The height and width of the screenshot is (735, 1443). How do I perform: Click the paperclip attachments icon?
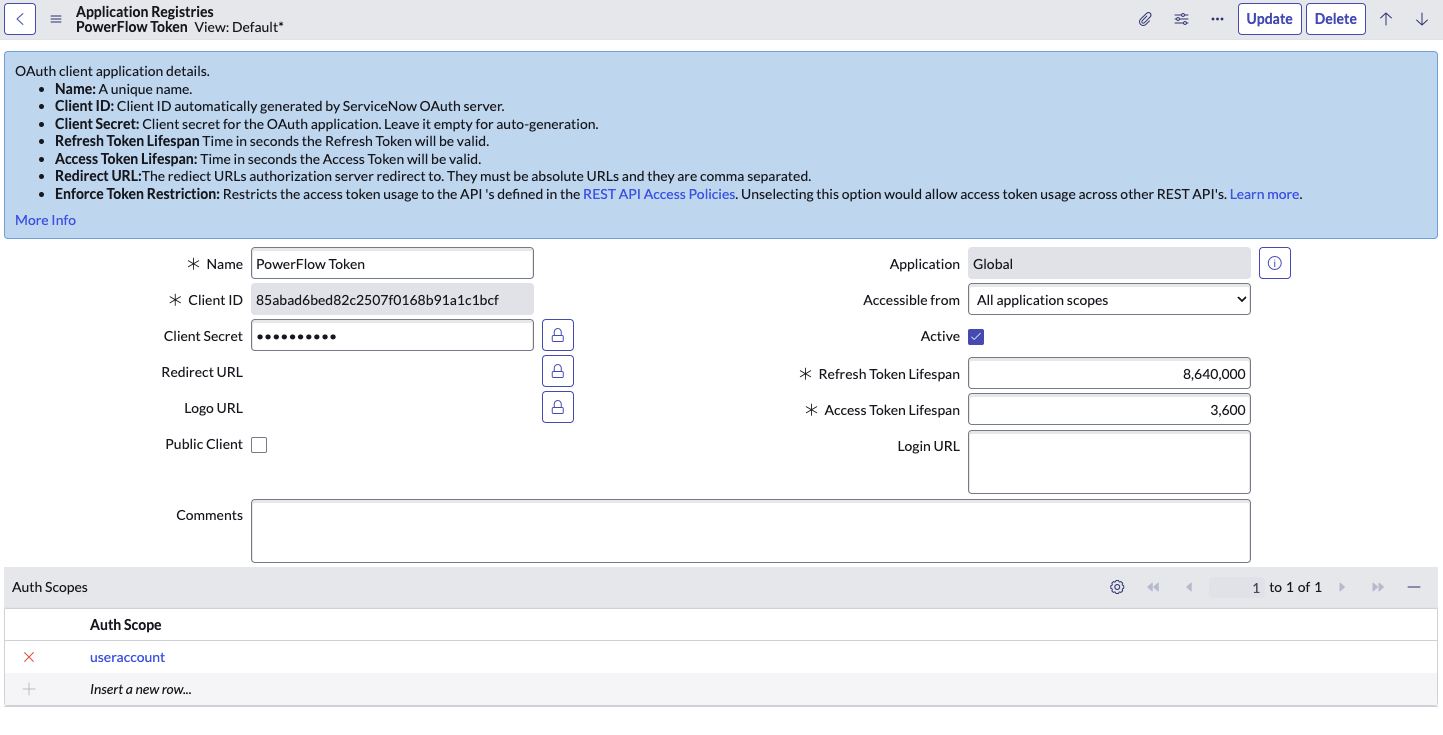[1145, 19]
